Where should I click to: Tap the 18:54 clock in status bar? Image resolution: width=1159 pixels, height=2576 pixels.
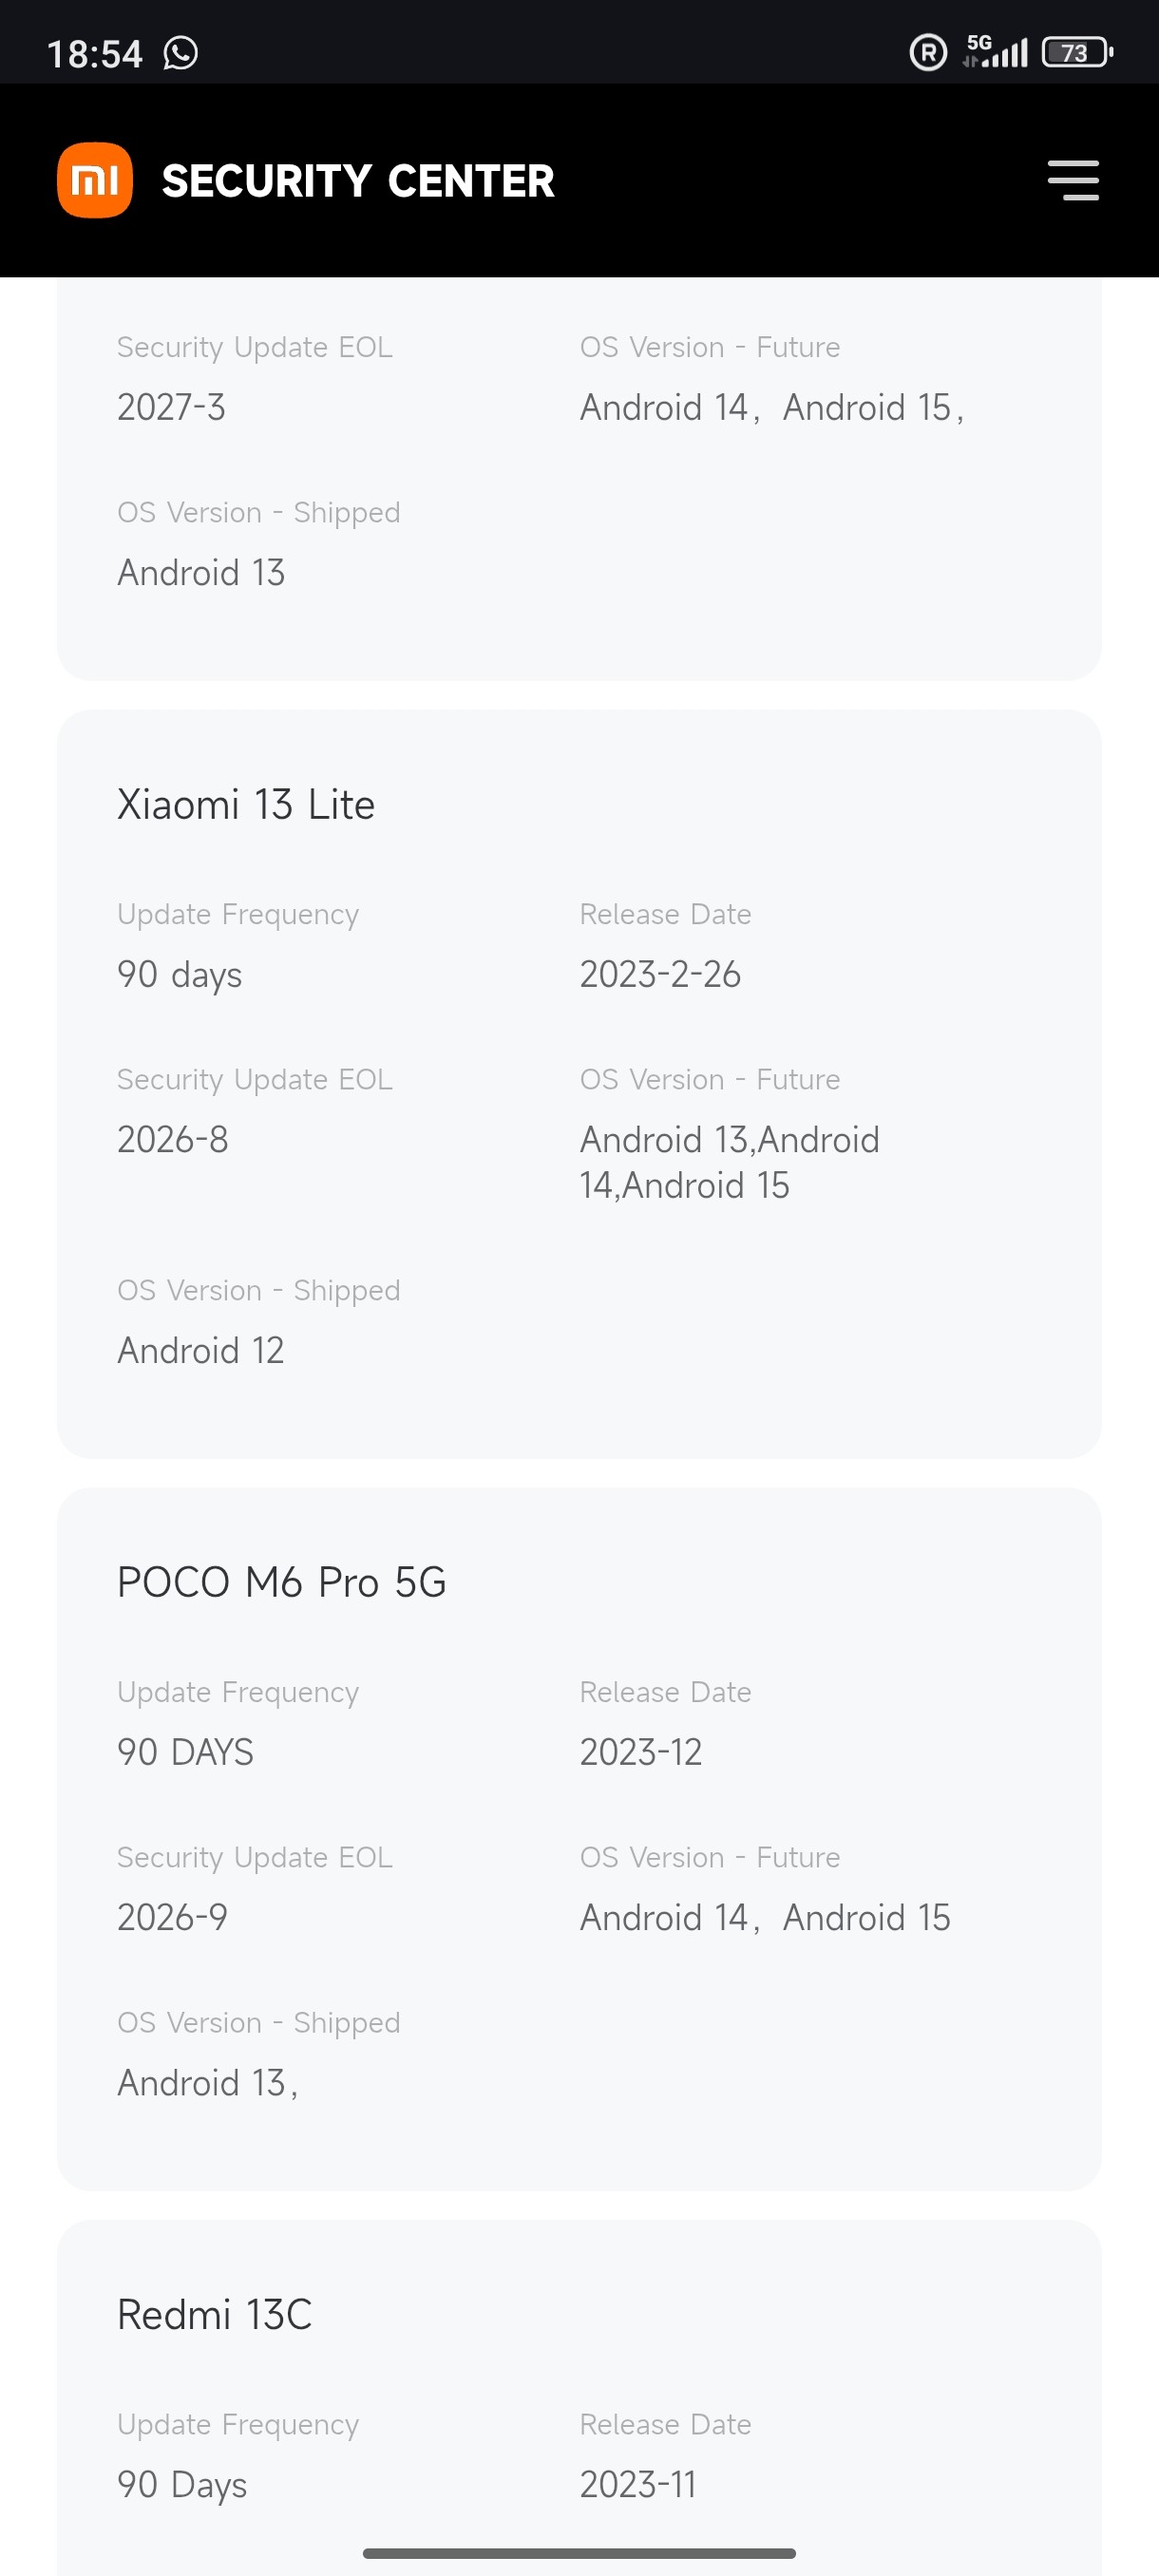pos(95,54)
